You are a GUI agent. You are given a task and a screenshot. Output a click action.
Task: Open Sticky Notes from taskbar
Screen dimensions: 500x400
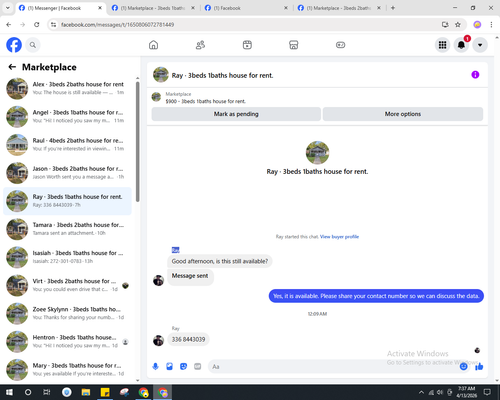click(105, 392)
